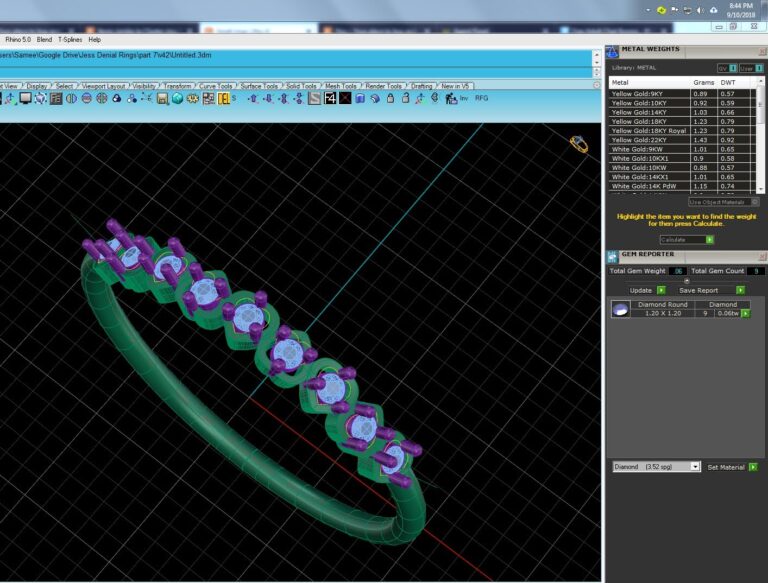768x583 pixels.
Task: Open the Rhino 5.0 menu
Action: pyautogui.click(x=18, y=40)
